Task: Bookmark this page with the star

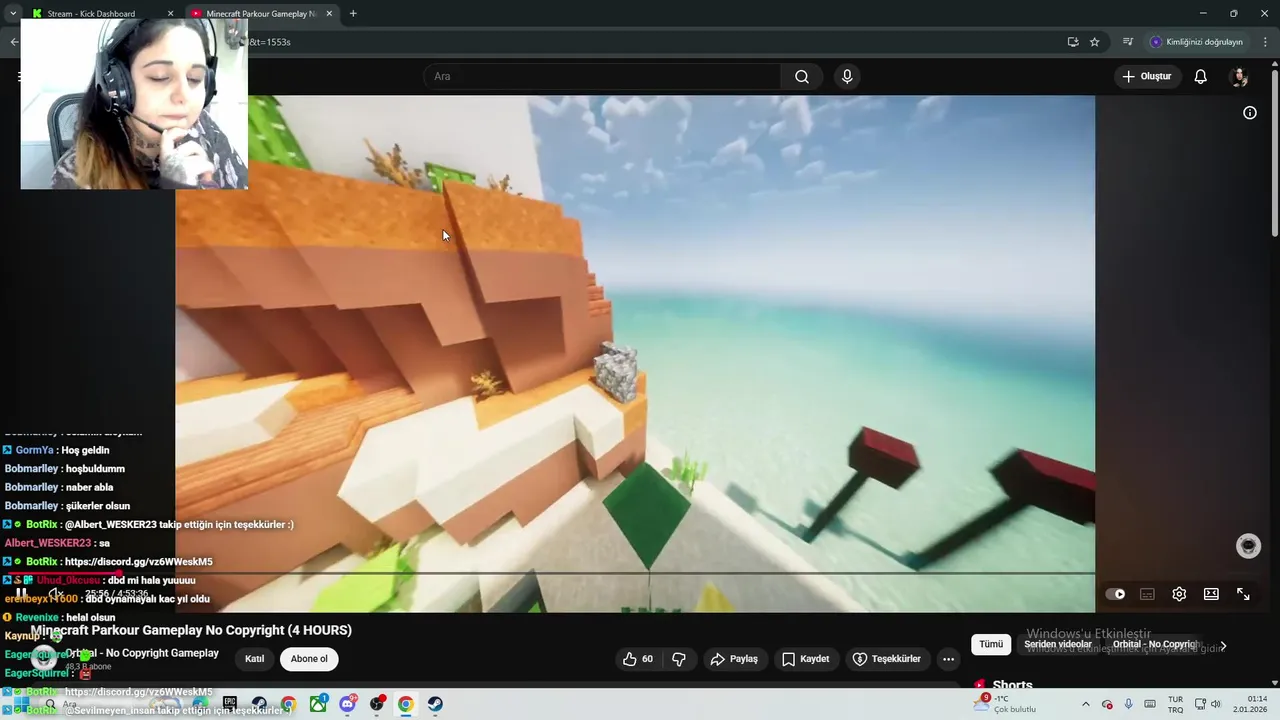Action: [1095, 42]
